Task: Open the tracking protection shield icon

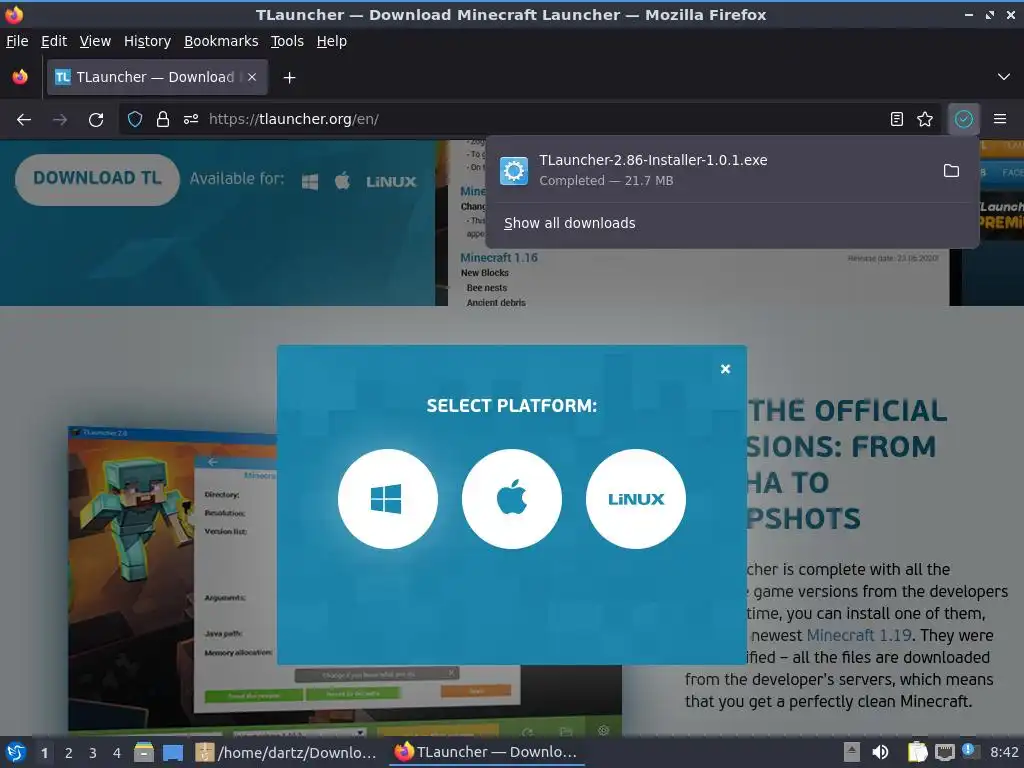Action: click(135, 120)
